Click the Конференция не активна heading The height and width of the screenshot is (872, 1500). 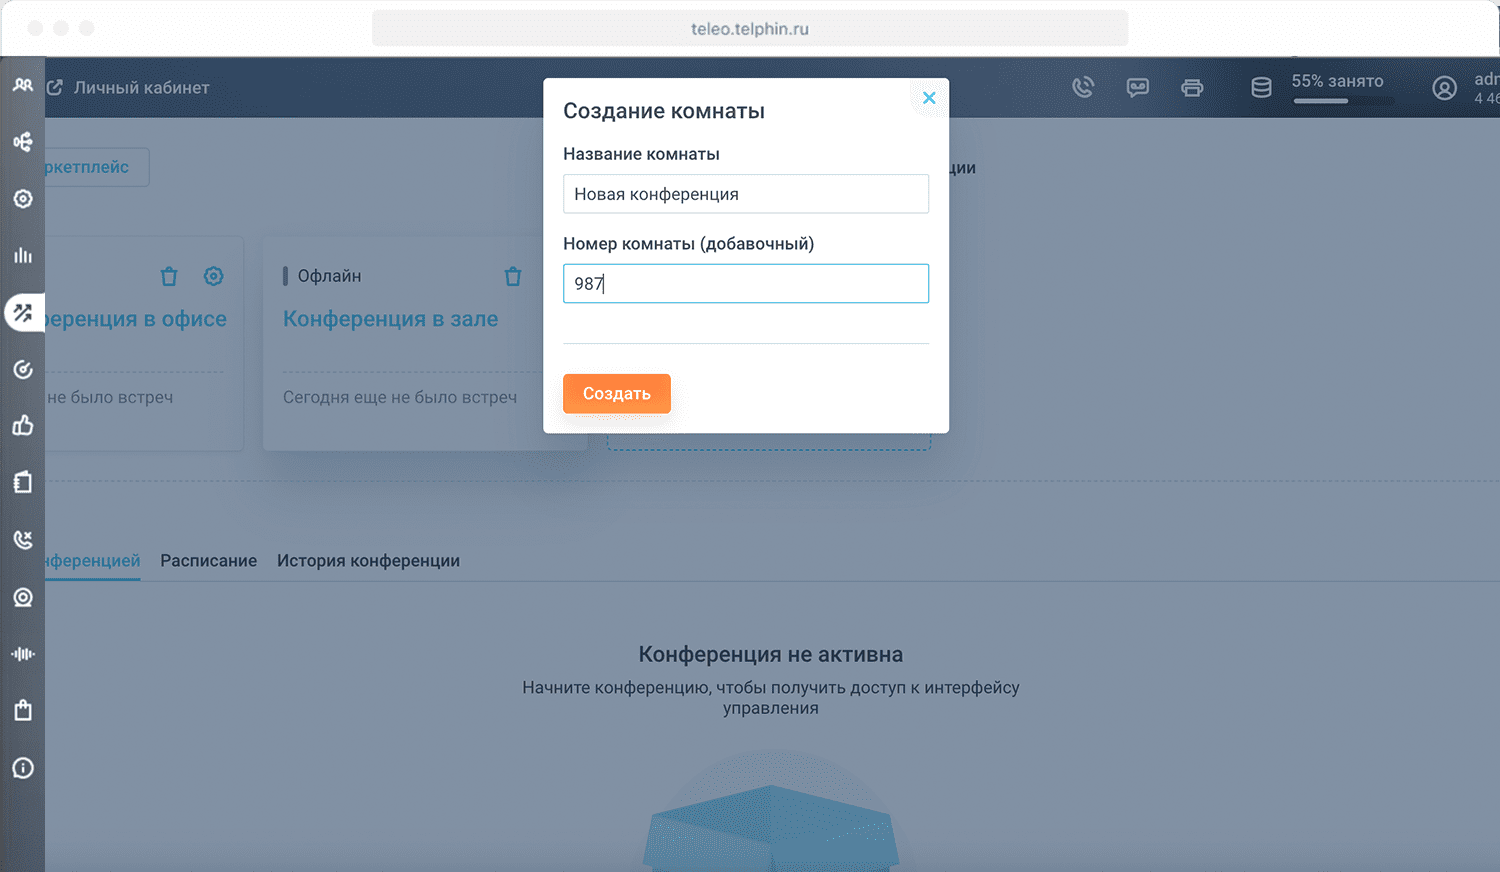[771, 655]
